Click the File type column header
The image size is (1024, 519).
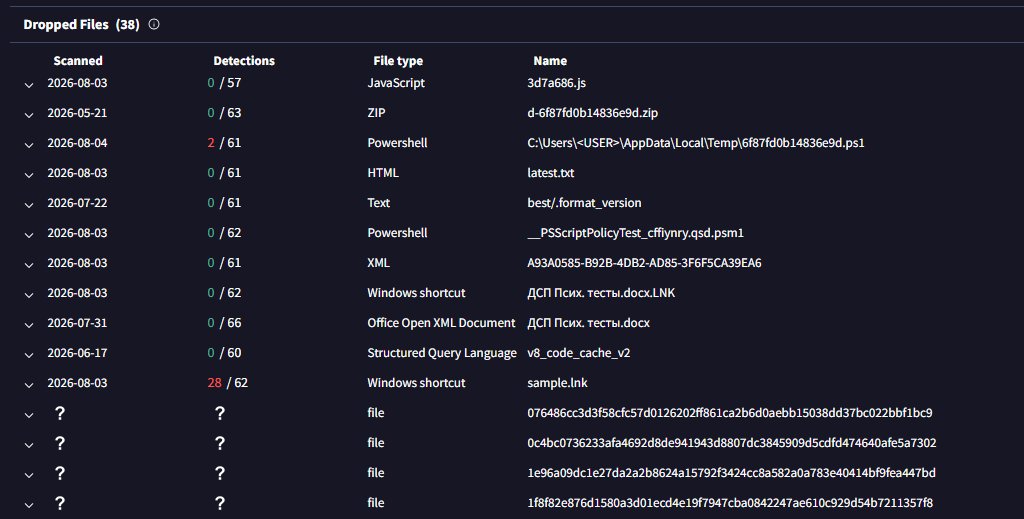pyautogui.click(x=398, y=61)
